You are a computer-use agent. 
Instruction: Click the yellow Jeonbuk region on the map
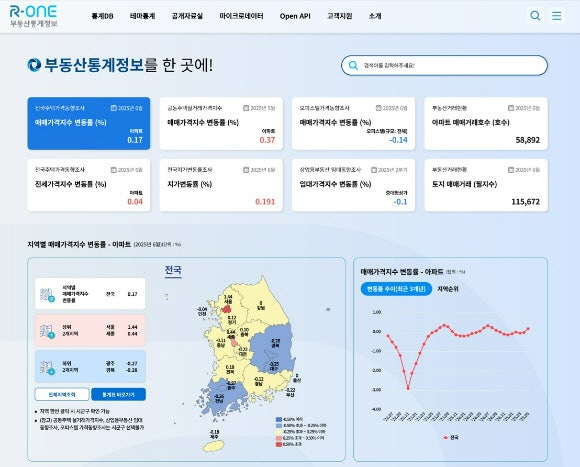[x=229, y=370]
